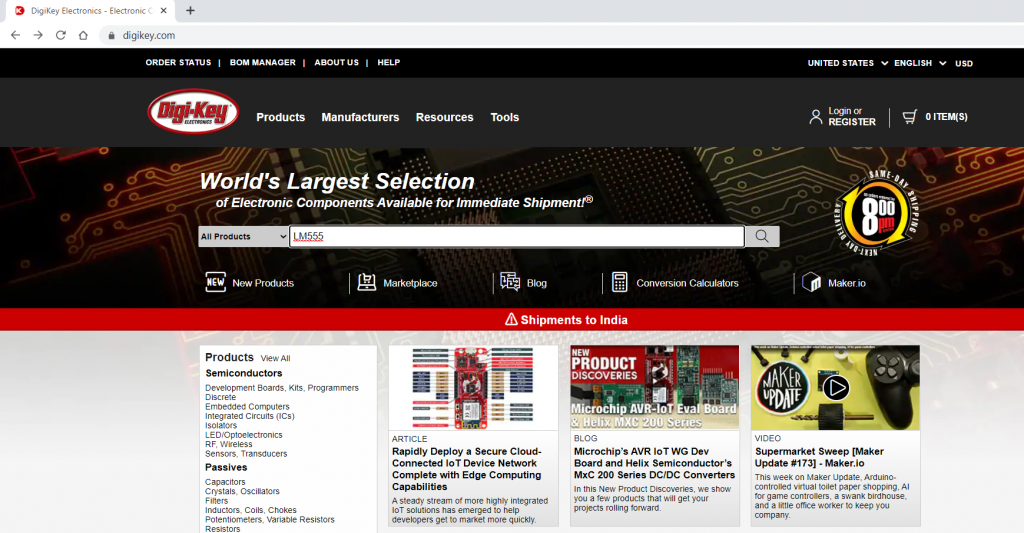Click Help in top bar
The height and width of the screenshot is (533, 1024).
pos(389,63)
